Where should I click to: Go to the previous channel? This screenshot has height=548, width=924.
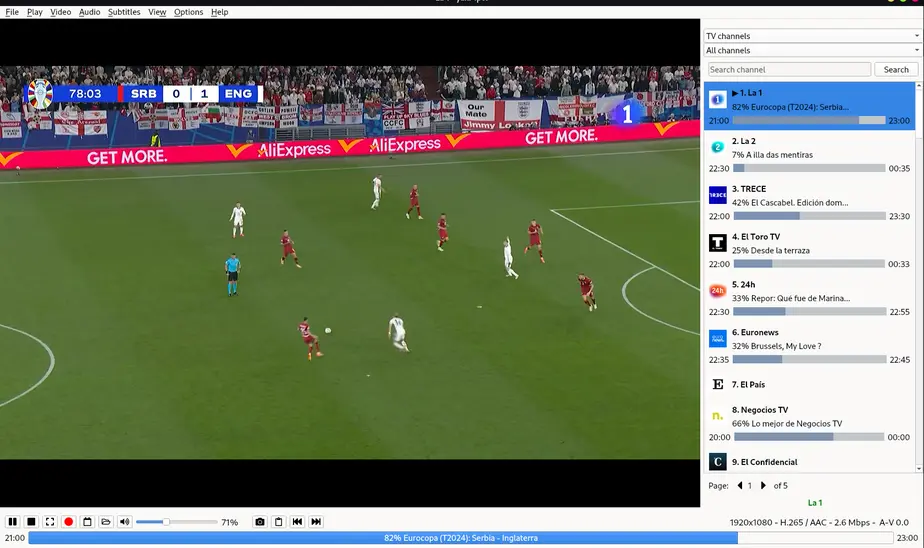click(297, 522)
